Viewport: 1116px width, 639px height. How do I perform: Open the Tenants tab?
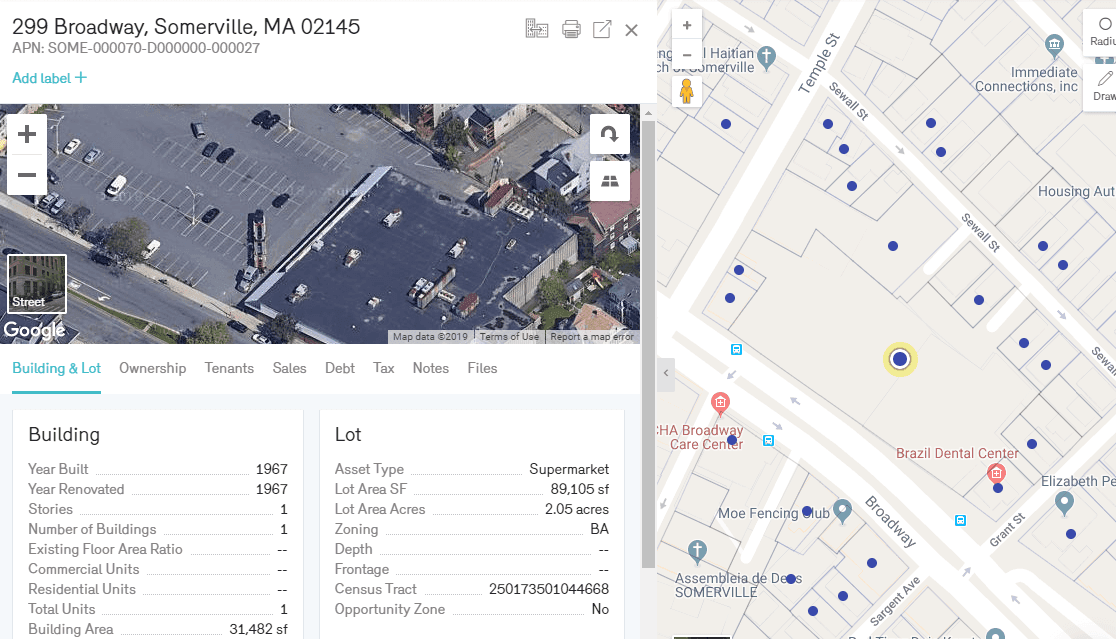coord(229,368)
